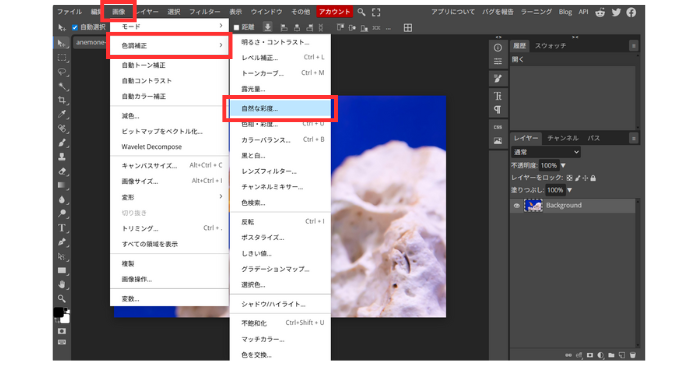Toggle fullscreen mode icon
The height and width of the screenshot is (365, 698).
pos(376,12)
